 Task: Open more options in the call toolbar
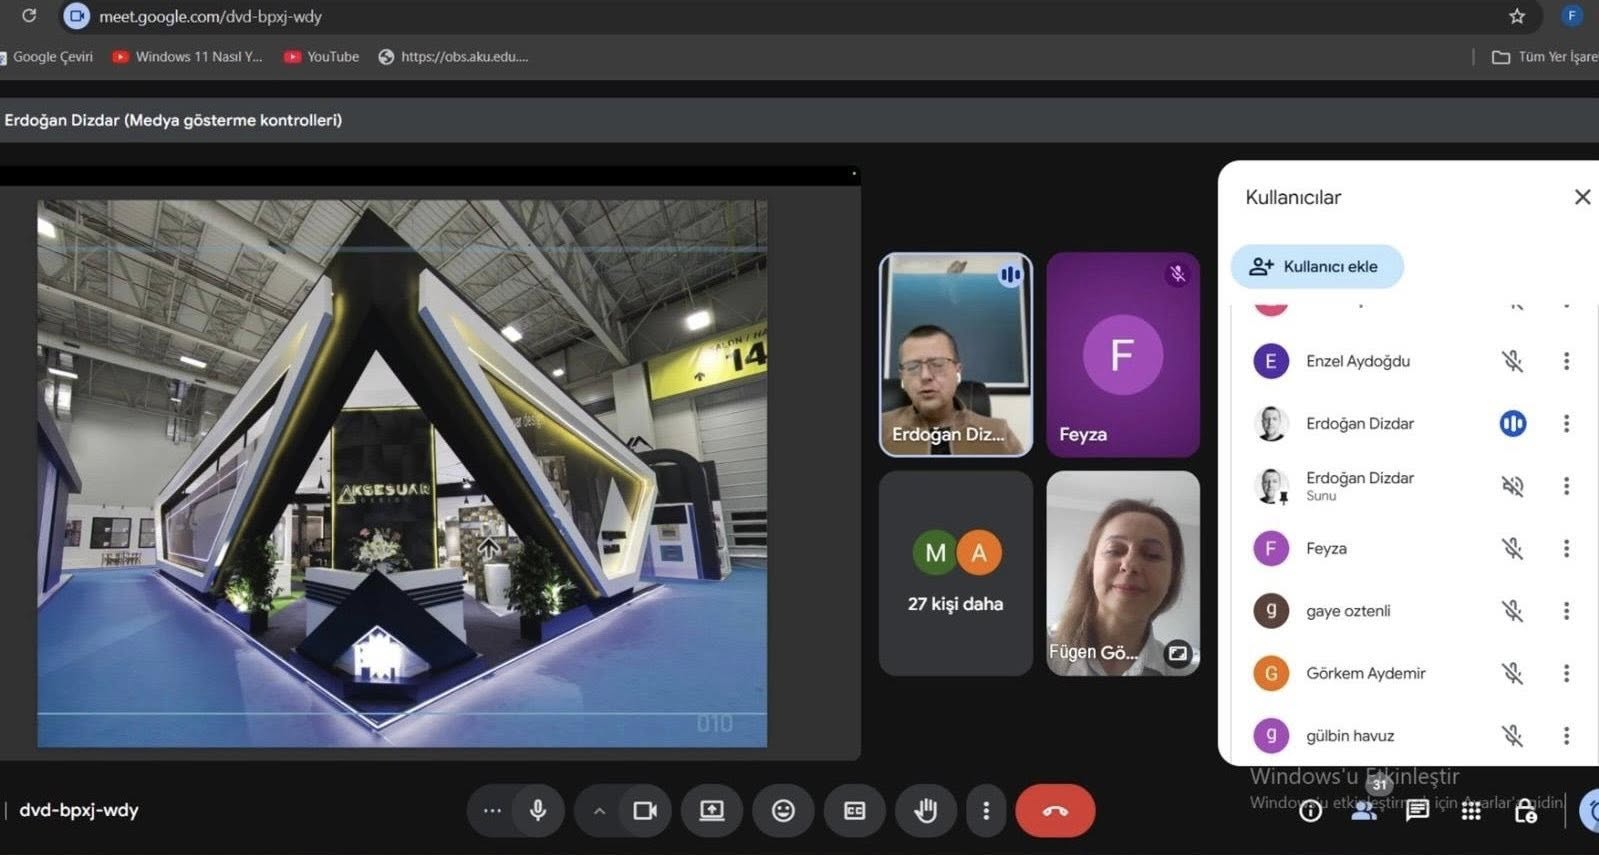[986, 810]
